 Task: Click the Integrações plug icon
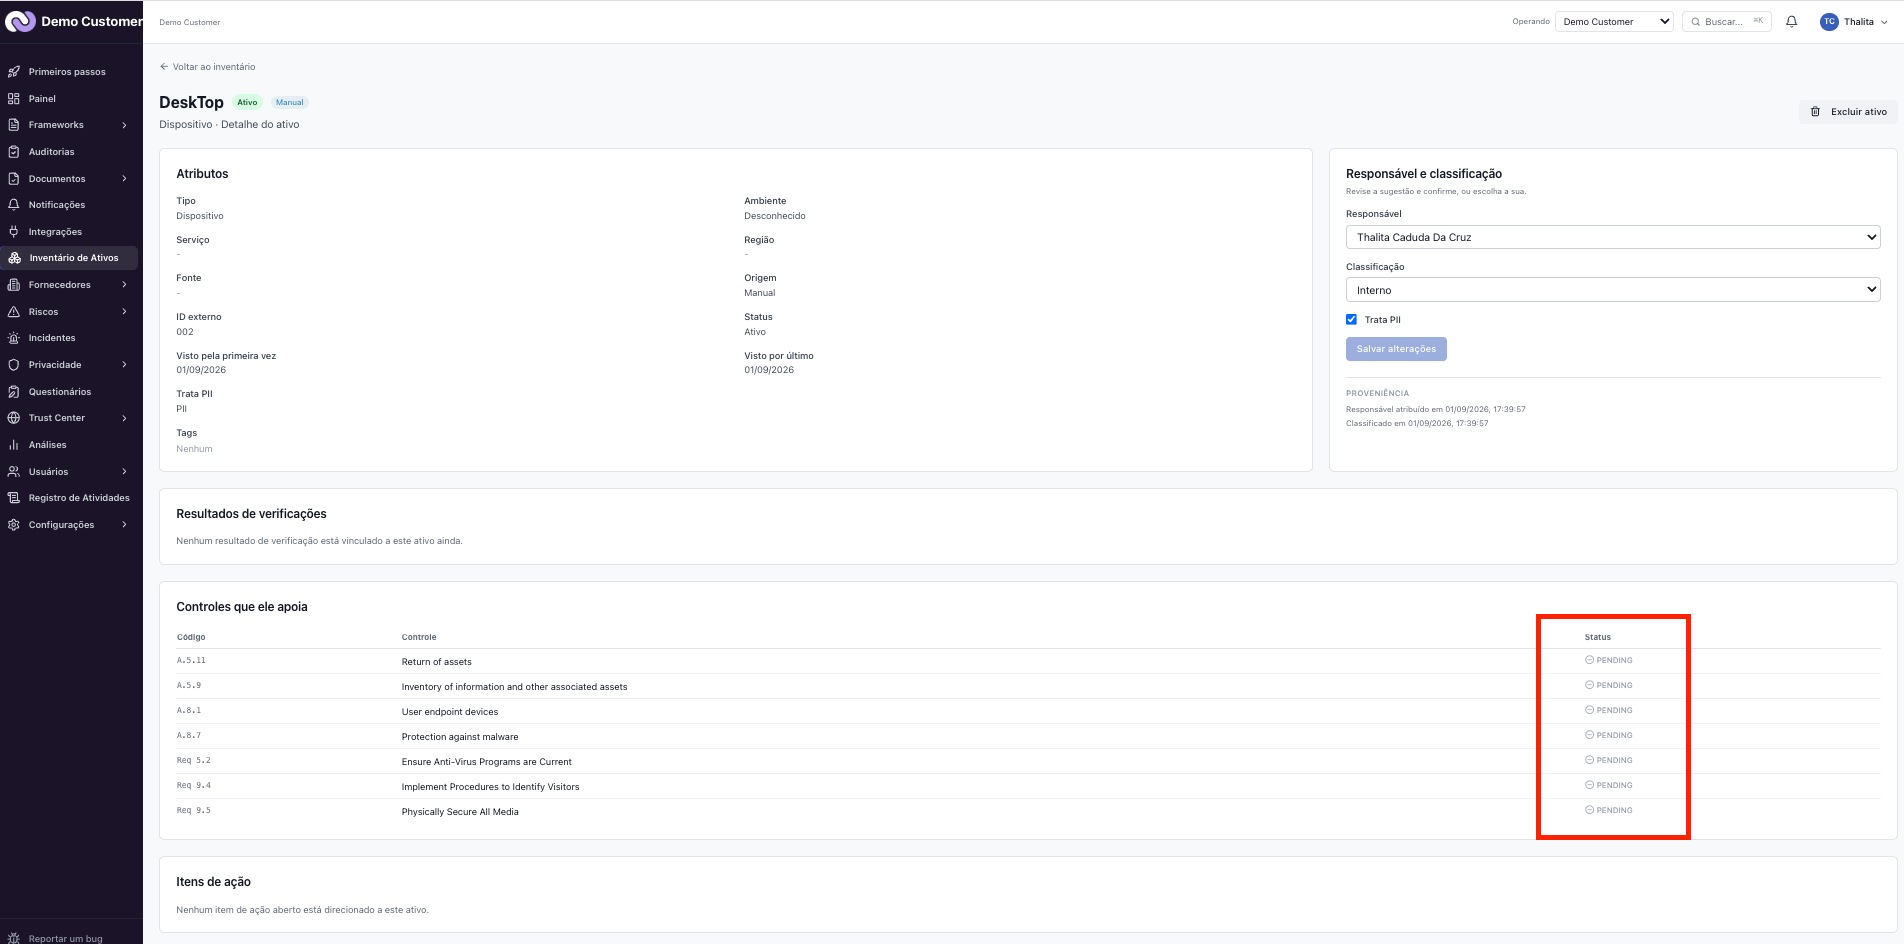coord(14,231)
